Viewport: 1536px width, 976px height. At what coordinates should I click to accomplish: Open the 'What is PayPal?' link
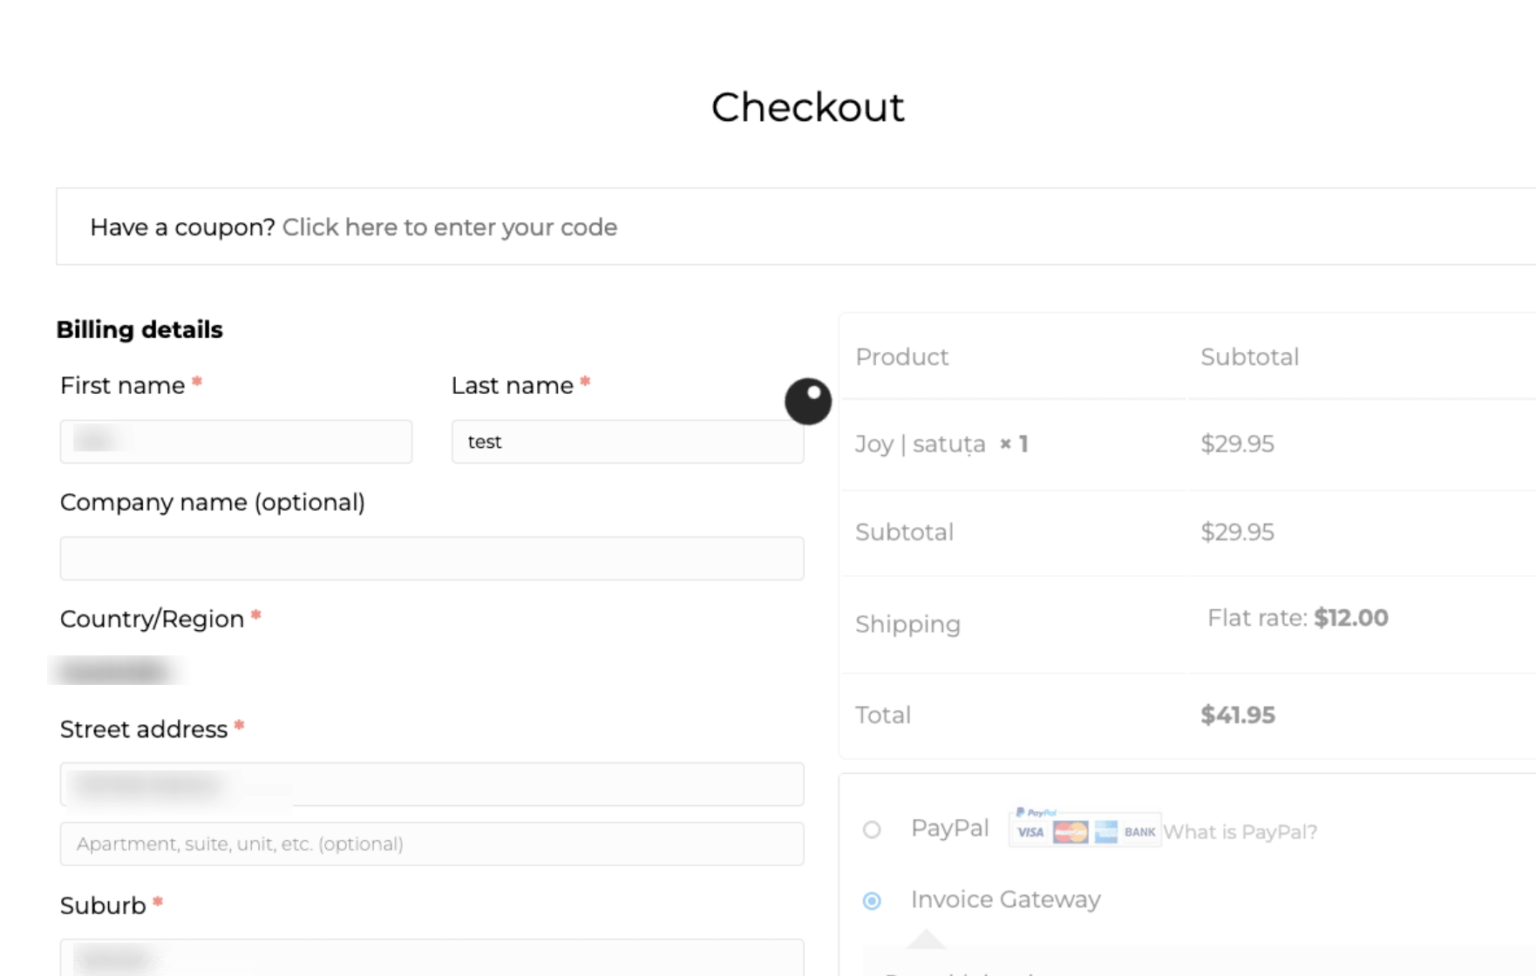tap(1240, 831)
